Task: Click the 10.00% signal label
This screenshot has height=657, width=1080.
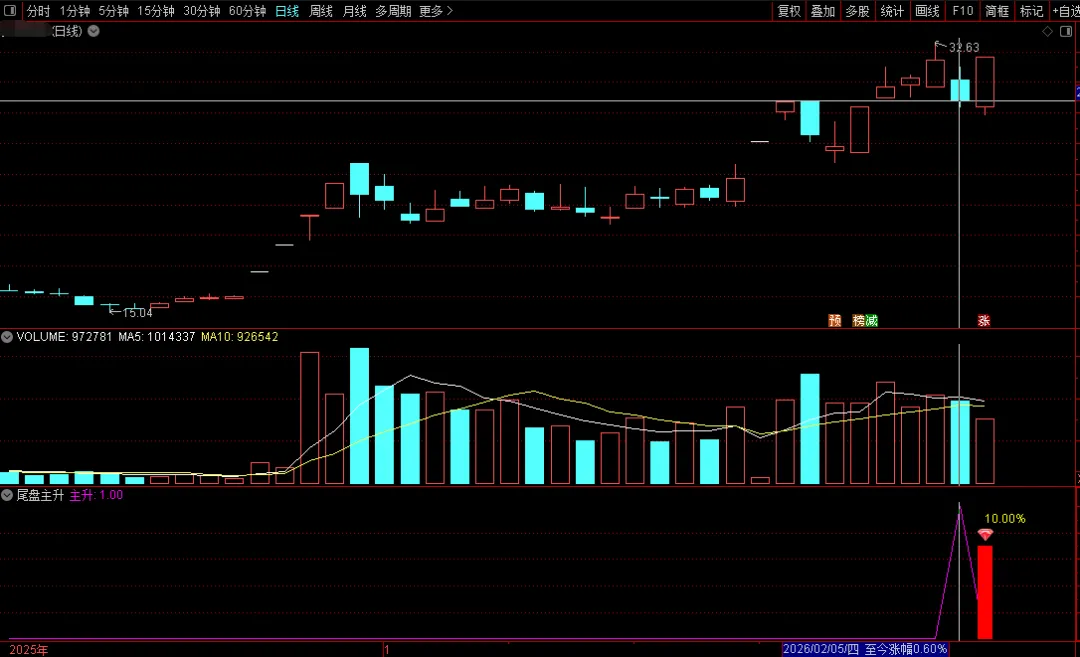Action: (x=1004, y=519)
